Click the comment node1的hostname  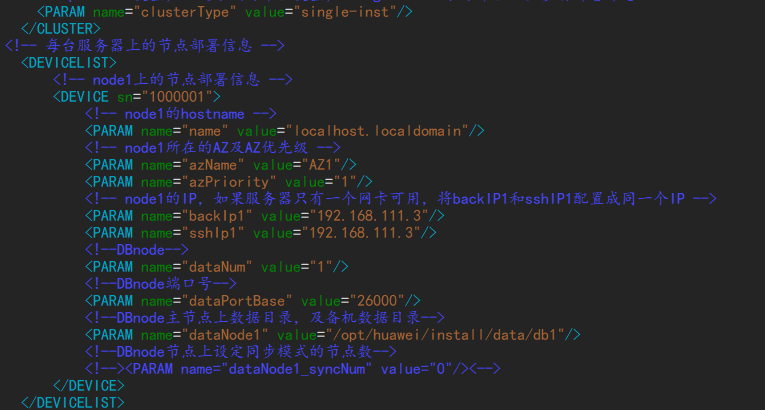(181, 114)
